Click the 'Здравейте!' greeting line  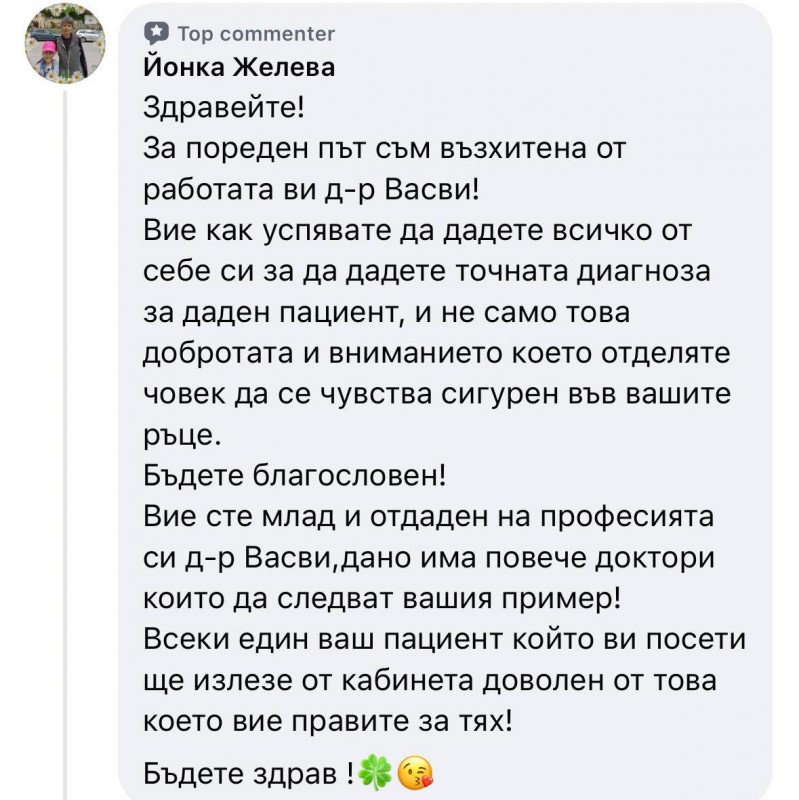click(x=223, y=108)
